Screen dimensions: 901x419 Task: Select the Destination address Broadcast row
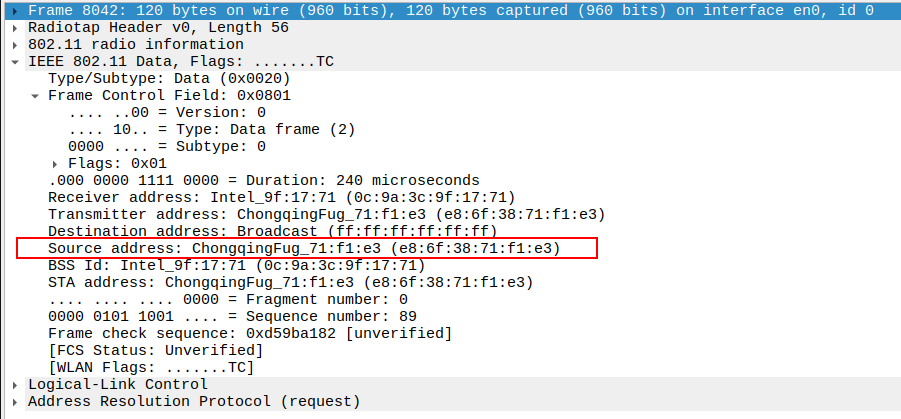(272, 231)
